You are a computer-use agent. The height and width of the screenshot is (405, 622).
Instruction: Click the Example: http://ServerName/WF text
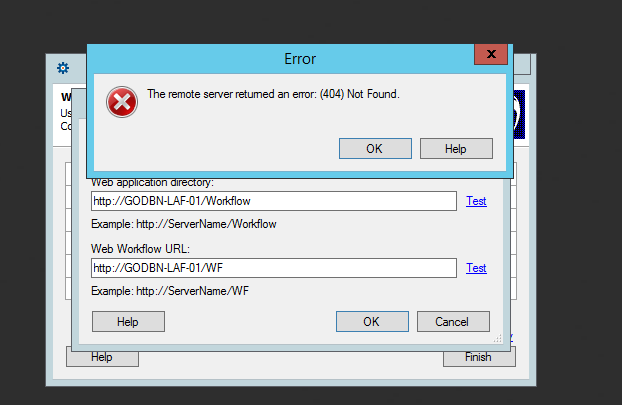coord(170,291)
